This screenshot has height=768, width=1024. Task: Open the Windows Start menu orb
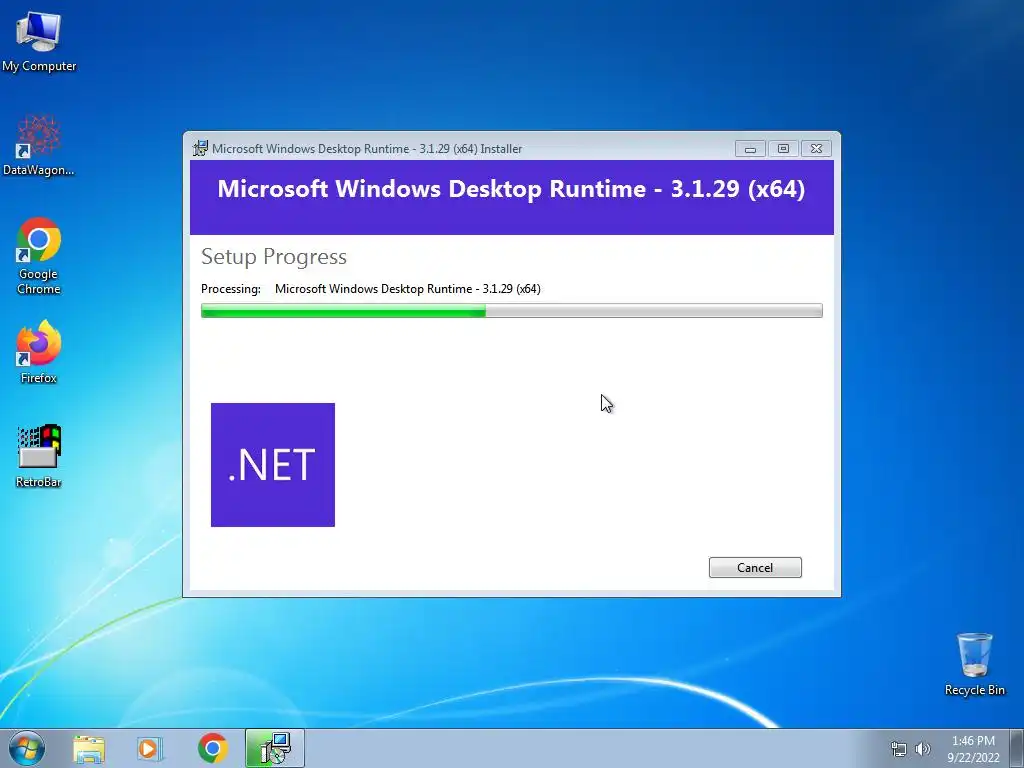pyautogui.click(x=27, y=748)
